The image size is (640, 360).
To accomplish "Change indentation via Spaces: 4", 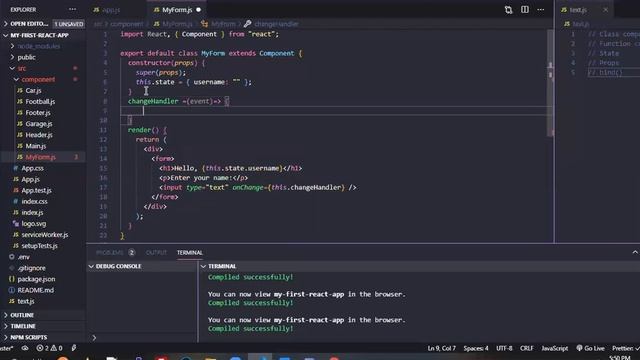I will pos(476,348).
